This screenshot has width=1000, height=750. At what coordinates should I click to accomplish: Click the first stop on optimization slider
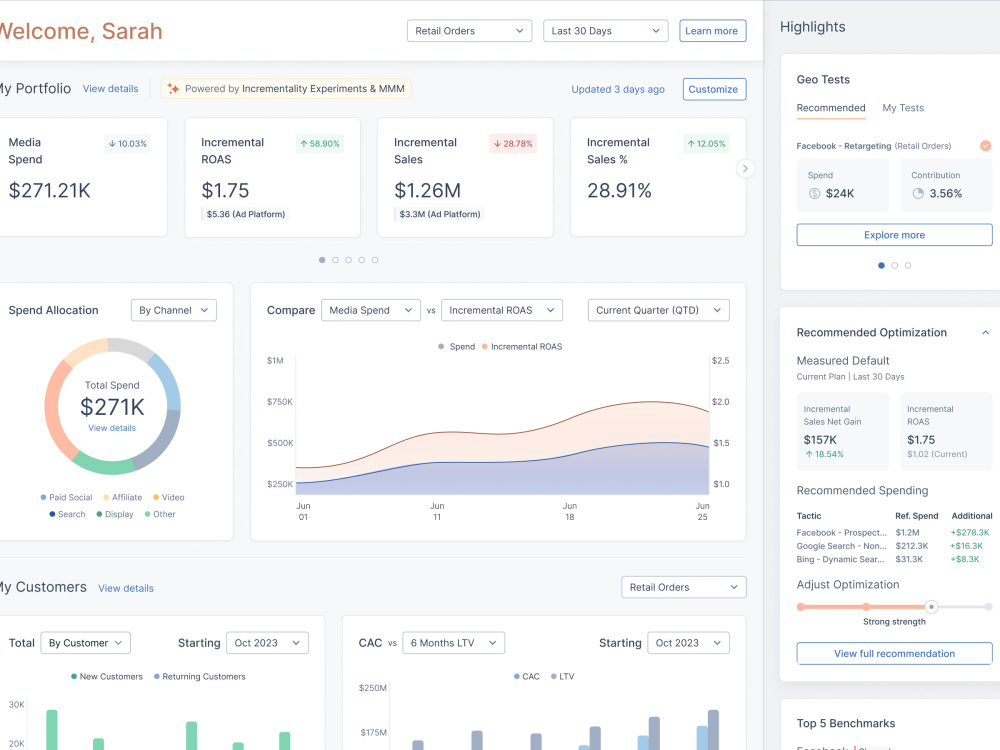(x=800, y=607)
